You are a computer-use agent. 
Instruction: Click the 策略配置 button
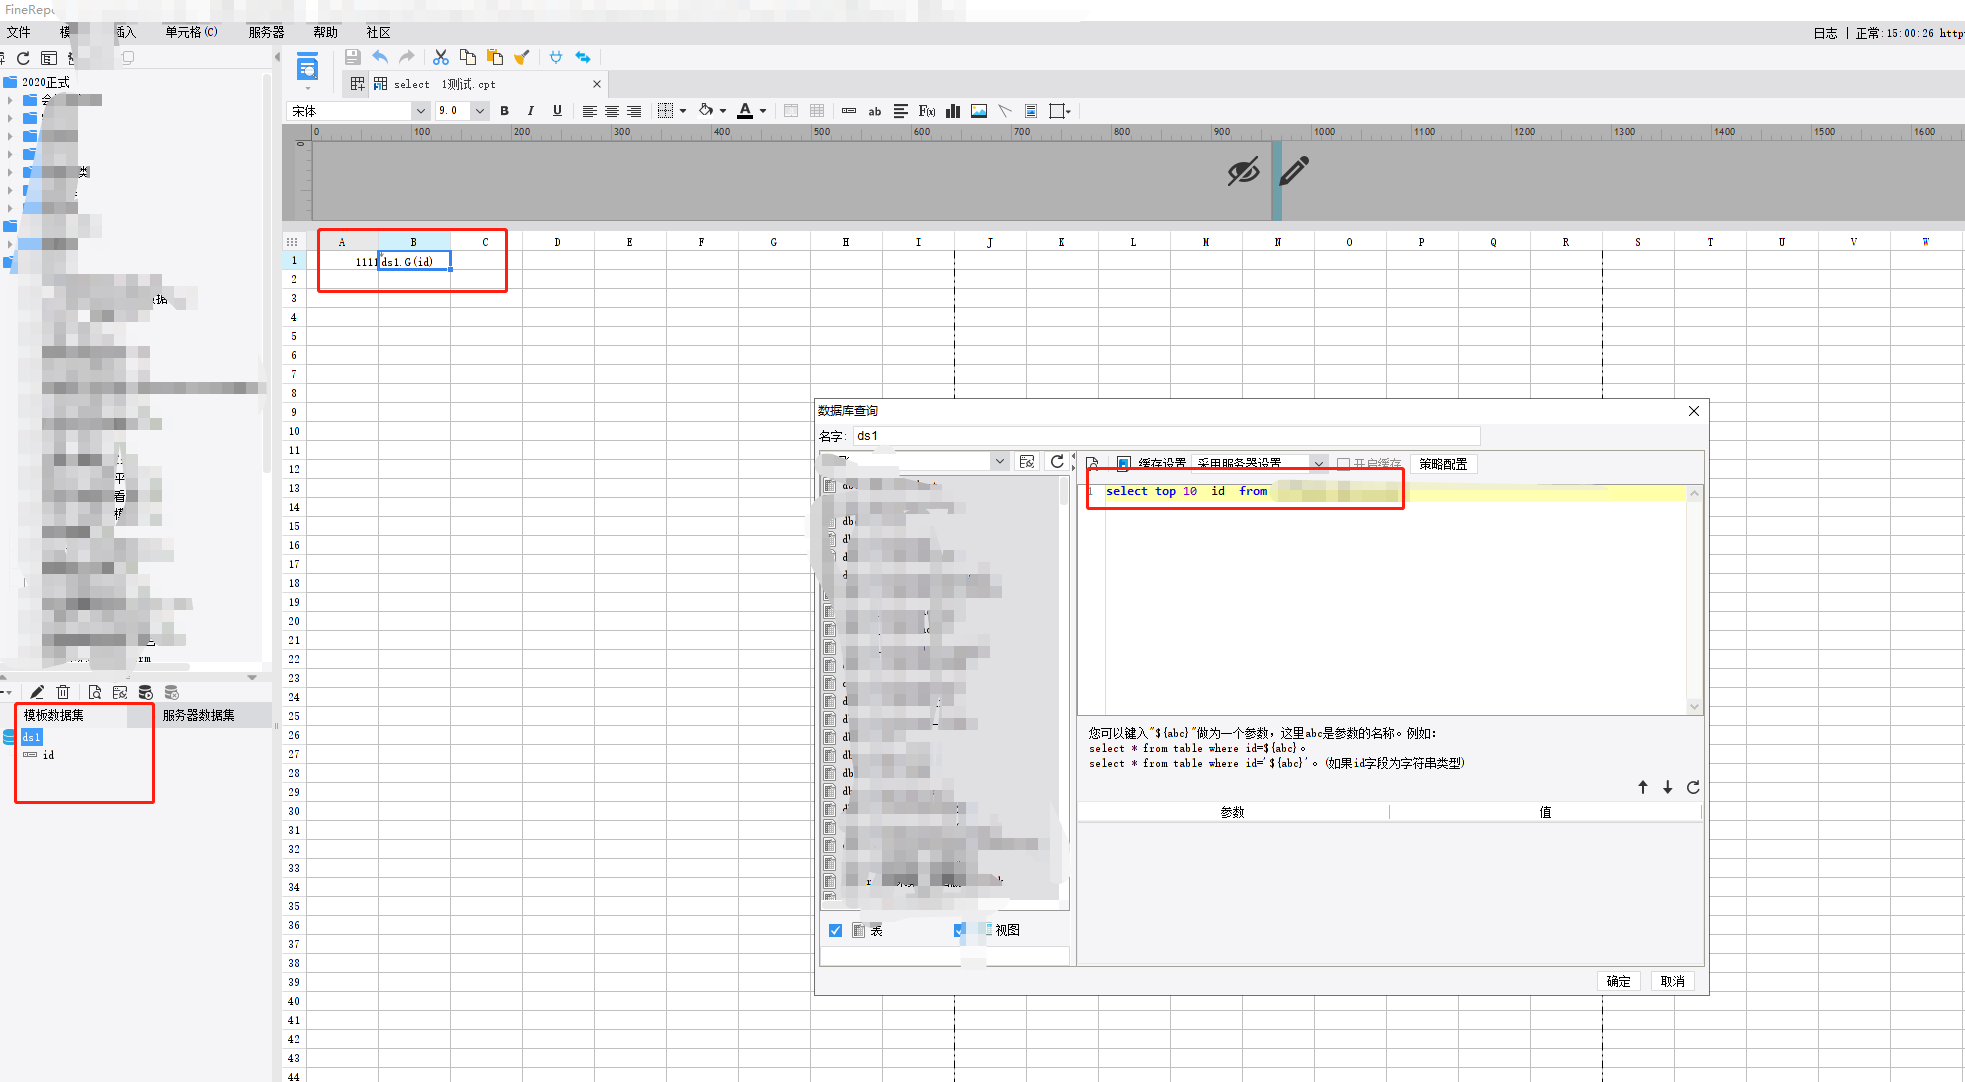click(1443, 464)
